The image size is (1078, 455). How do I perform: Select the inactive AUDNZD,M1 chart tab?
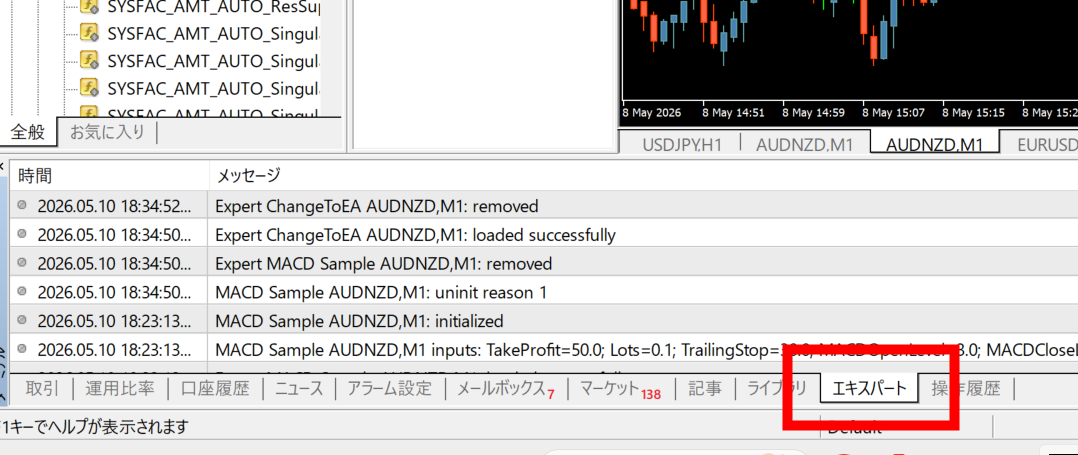click(804, 145)
